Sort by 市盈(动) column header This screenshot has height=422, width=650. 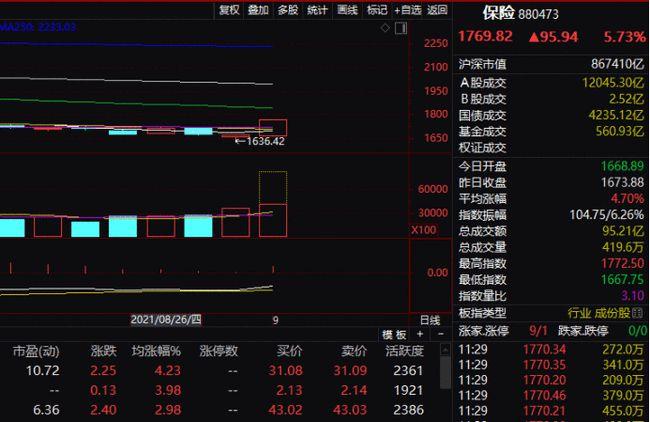click(x=36, y=352)
